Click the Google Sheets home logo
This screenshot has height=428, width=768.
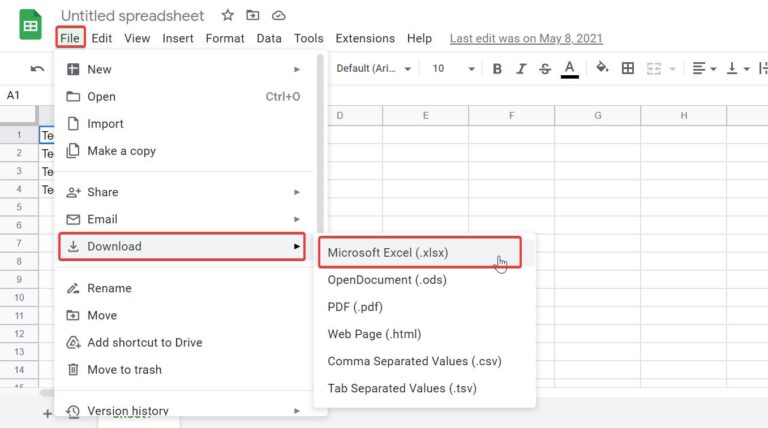click(30, 24)
